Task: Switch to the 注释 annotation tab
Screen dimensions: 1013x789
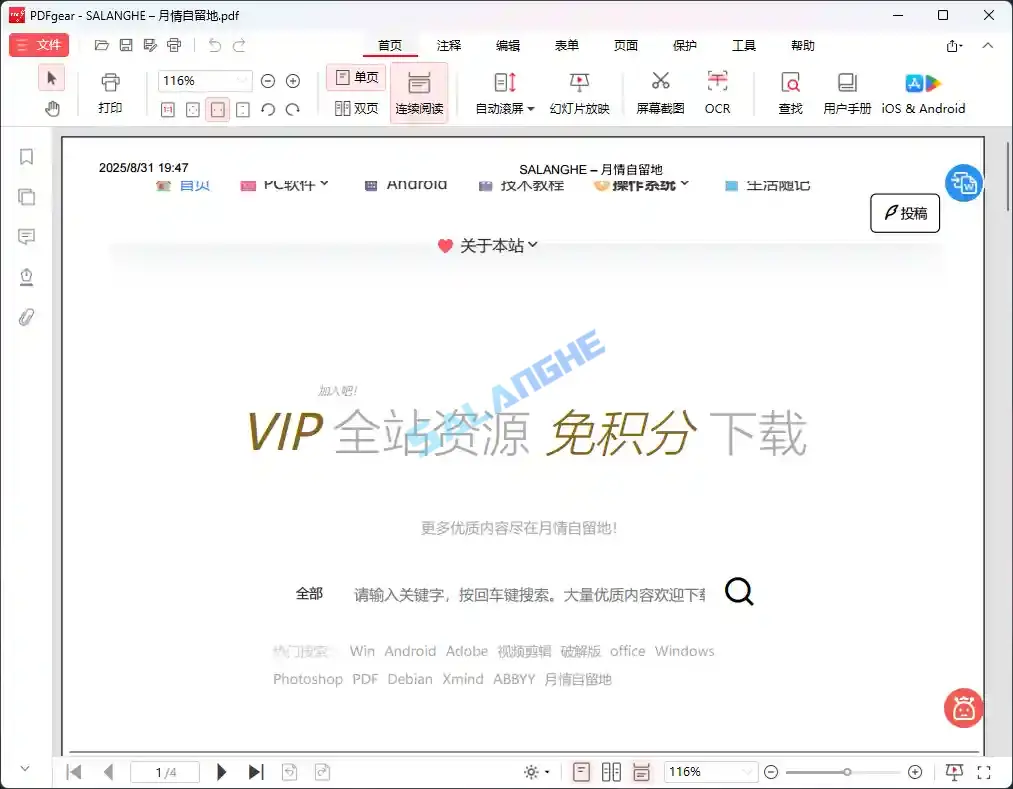Action: 448,45
